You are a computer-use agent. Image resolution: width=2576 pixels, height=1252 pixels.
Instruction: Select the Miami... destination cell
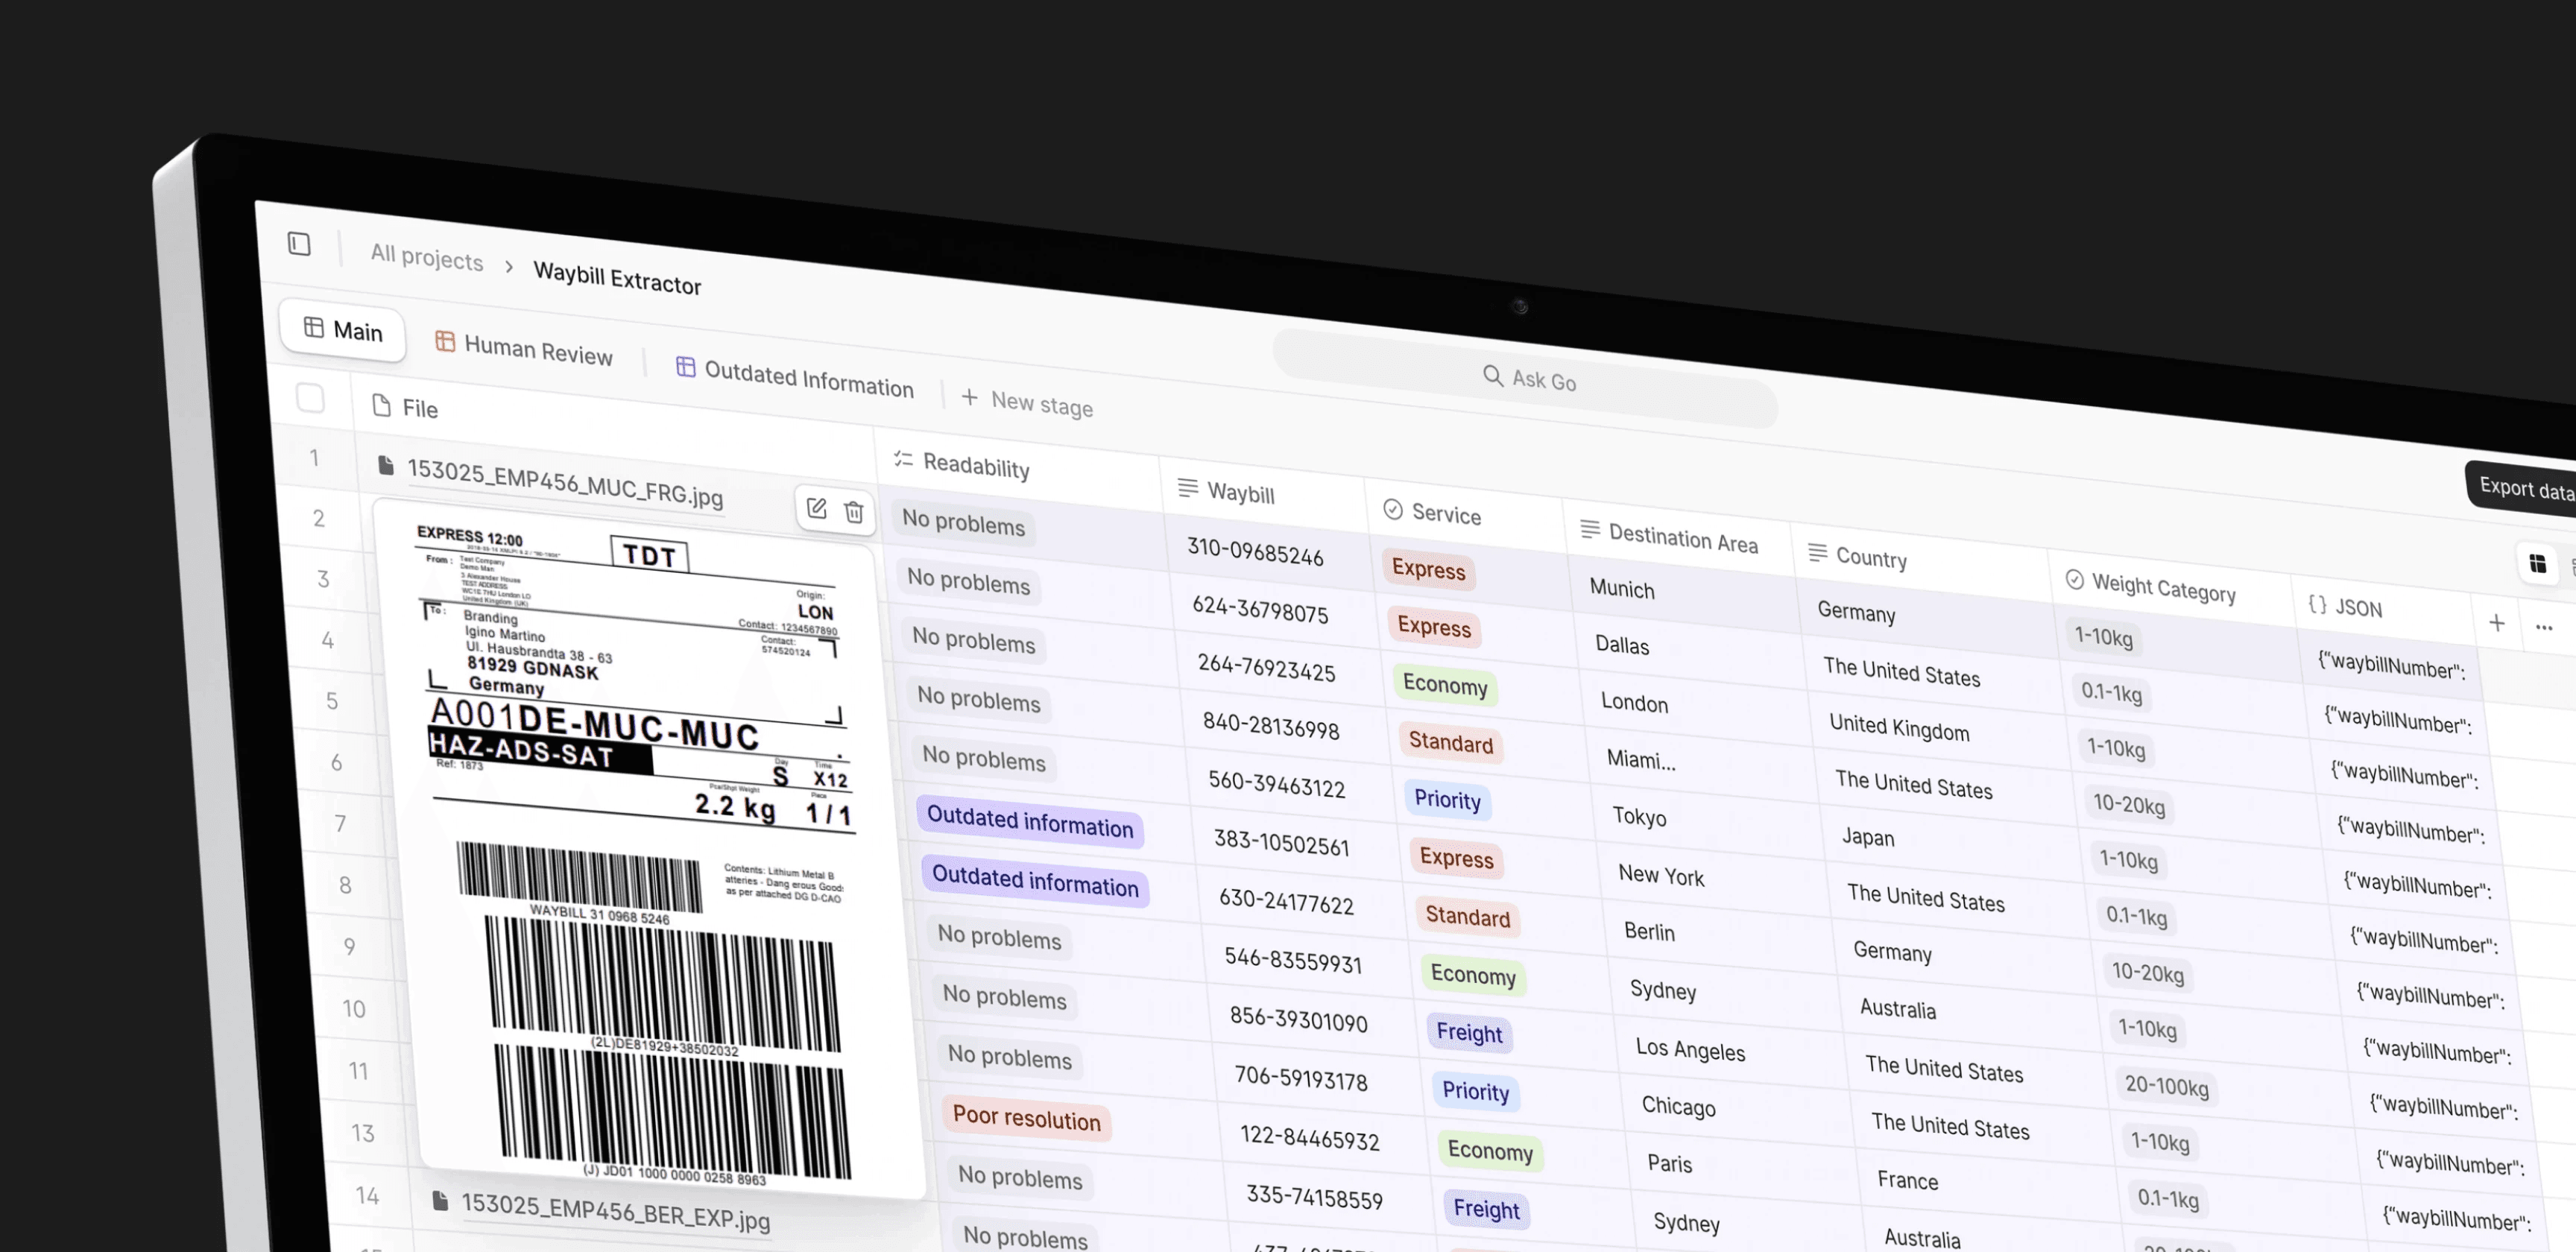pyautogui.click(x=1641, y=760)
